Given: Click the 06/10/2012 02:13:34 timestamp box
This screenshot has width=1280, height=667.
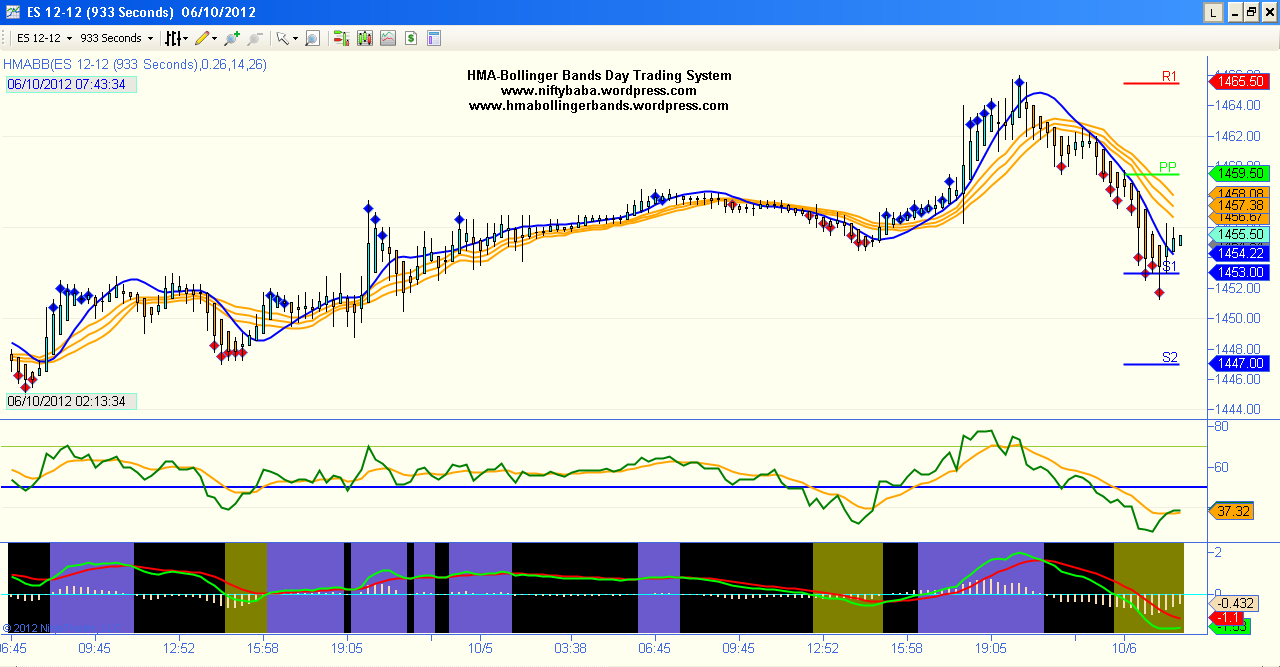Looking at the screenshot, I should (x=70, y=401).
